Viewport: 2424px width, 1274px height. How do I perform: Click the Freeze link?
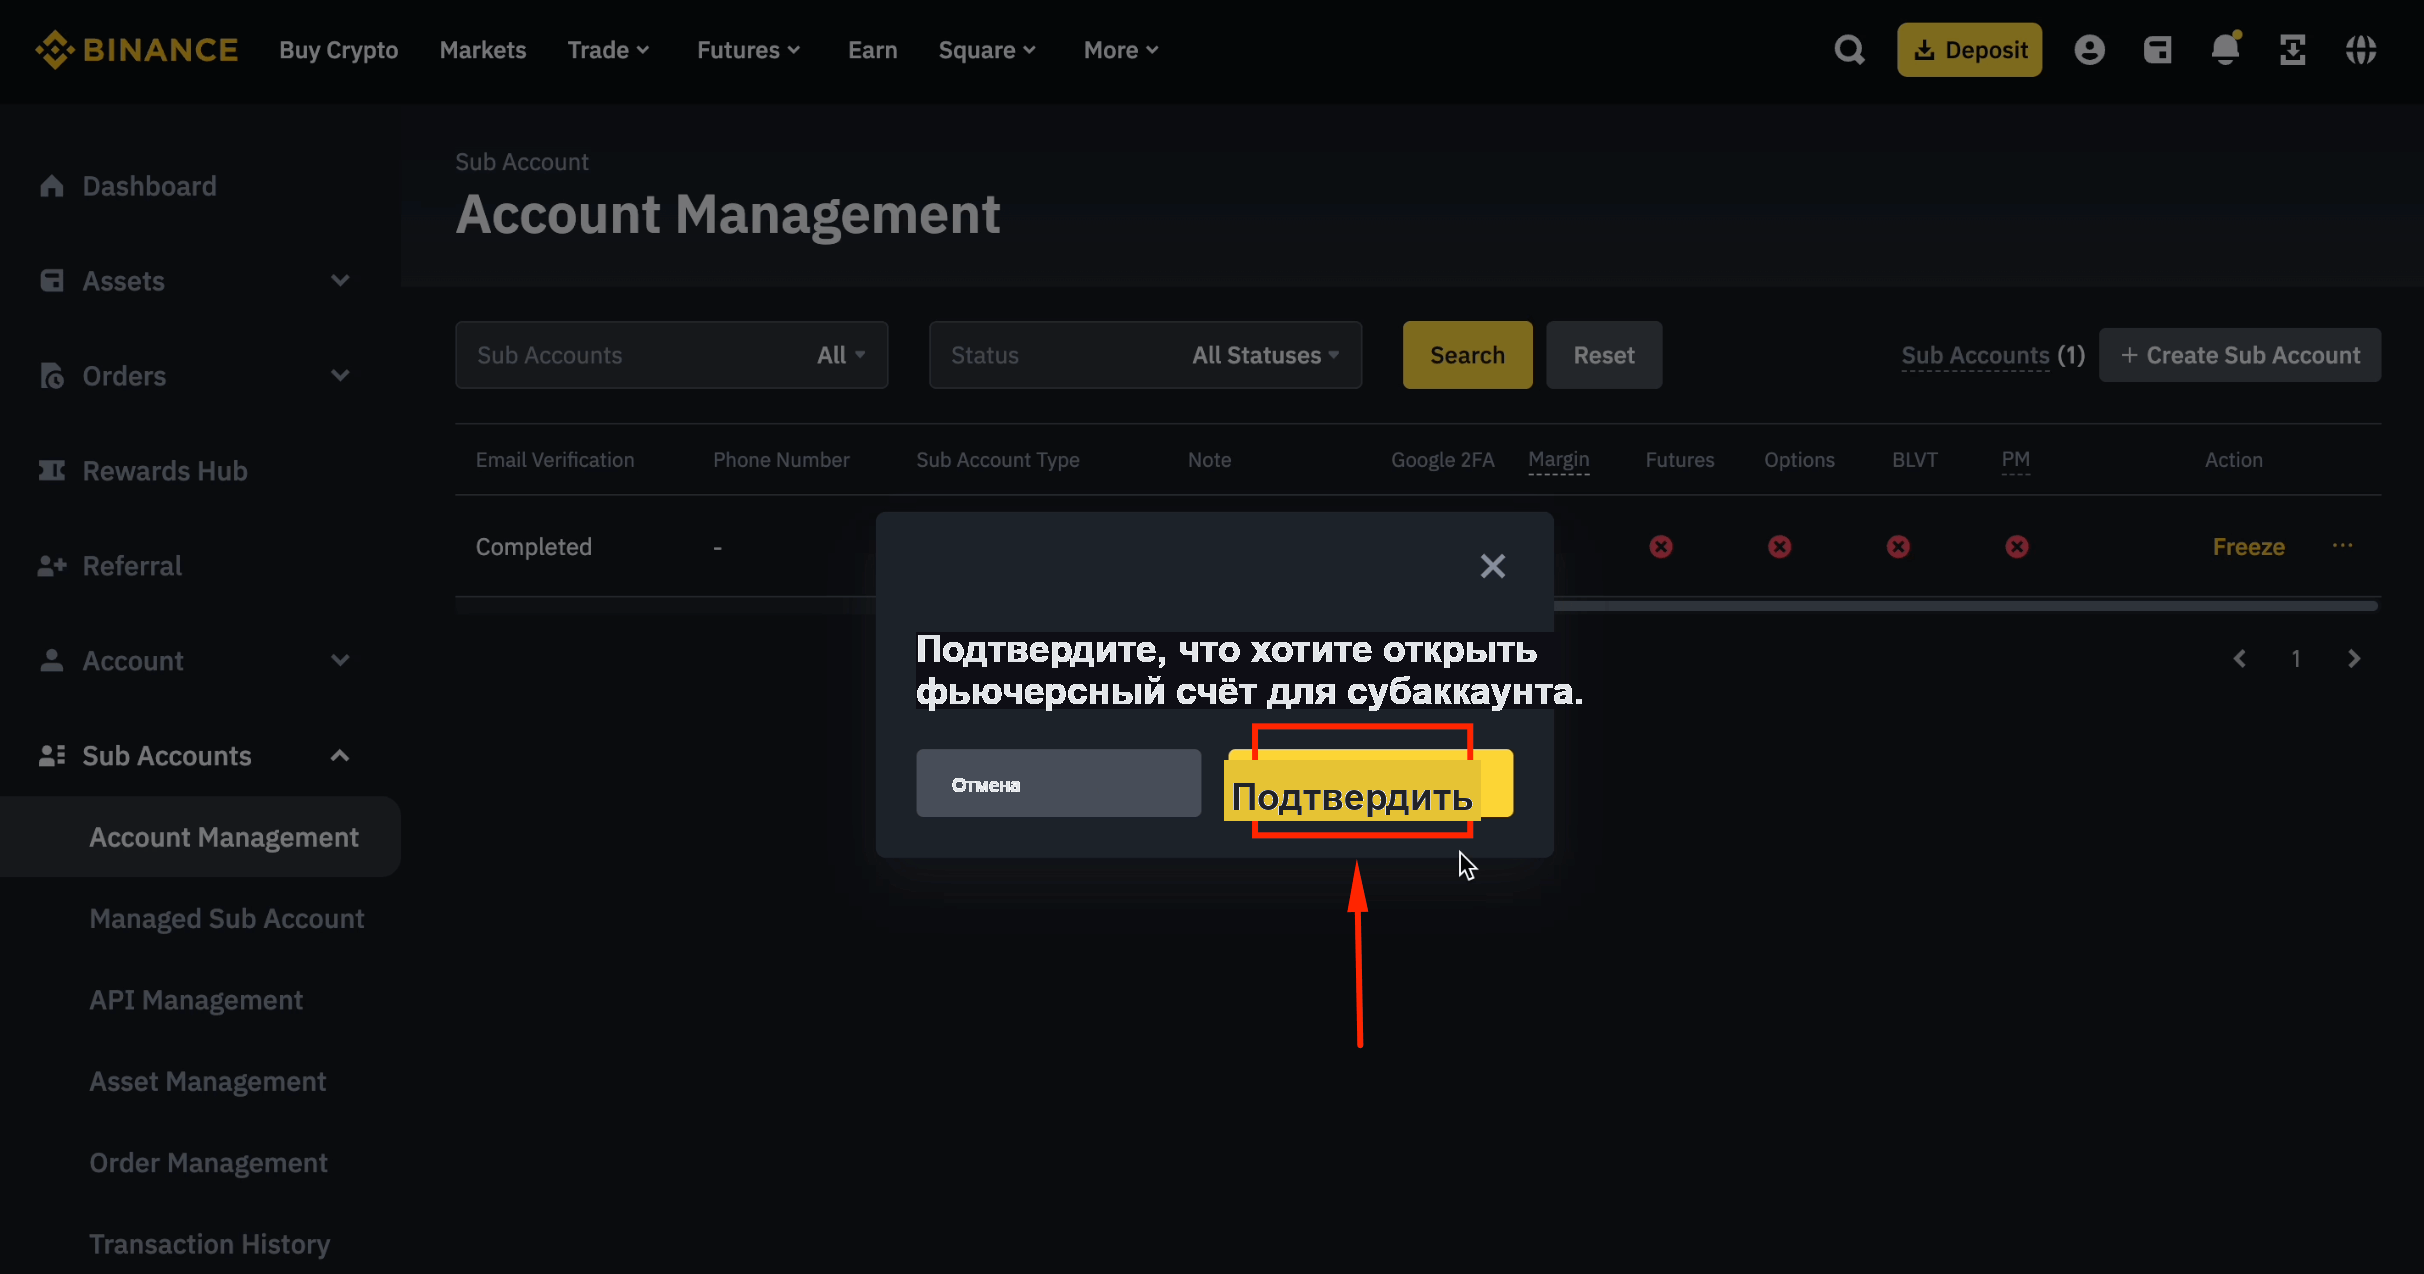point(2248,547)
